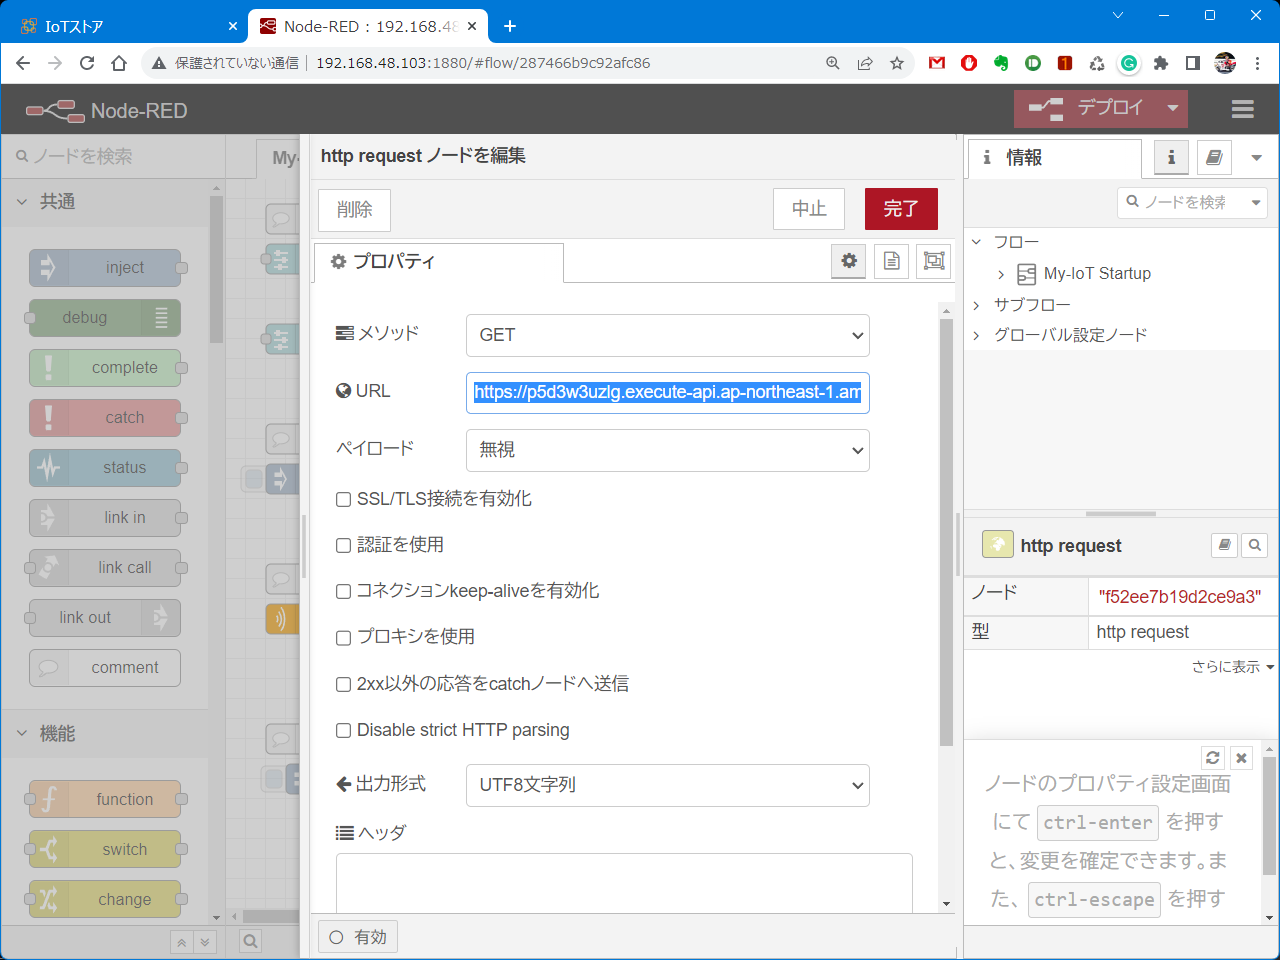Check send non-2xx responses to catch node
The width and height of the screenshot is (1280, 960).
pos(343,684)
